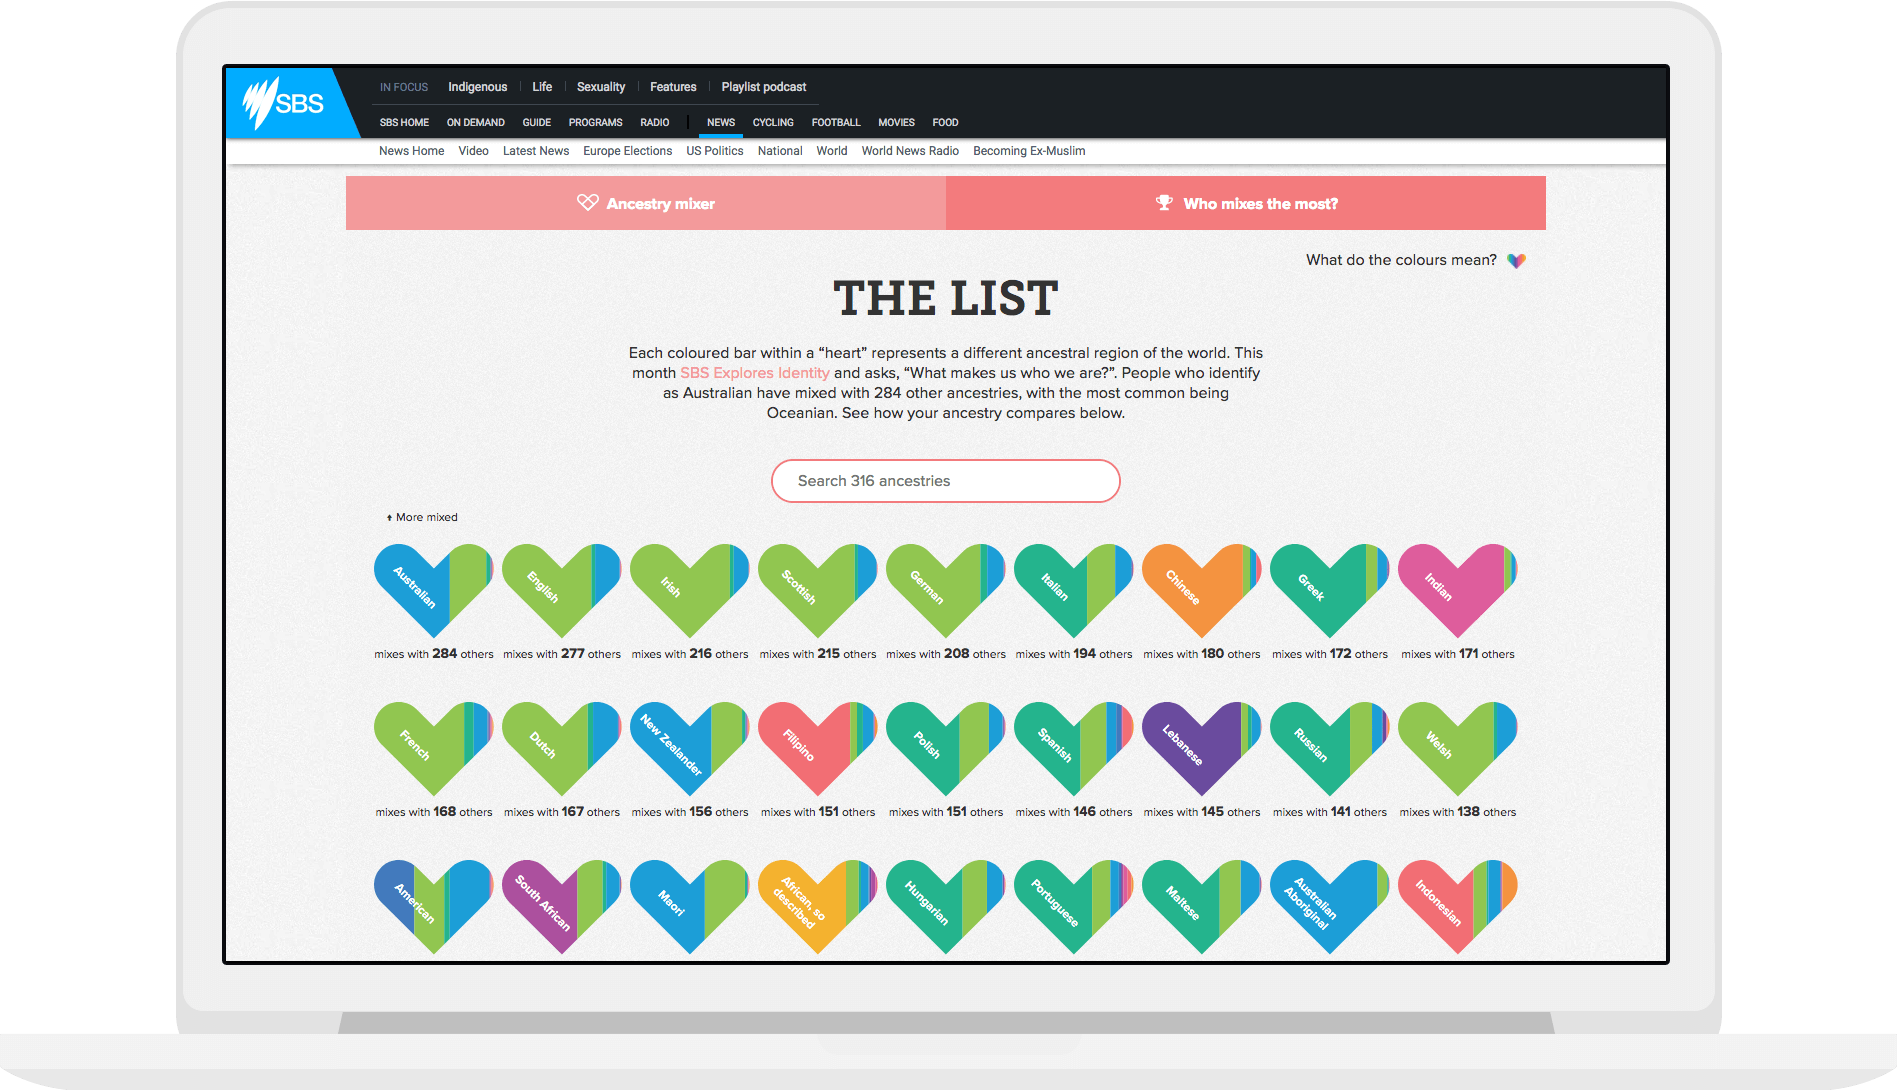Click What do the colours mean link
The width and height of the screenshot is (1897, 1090).
coord(1400,260)
